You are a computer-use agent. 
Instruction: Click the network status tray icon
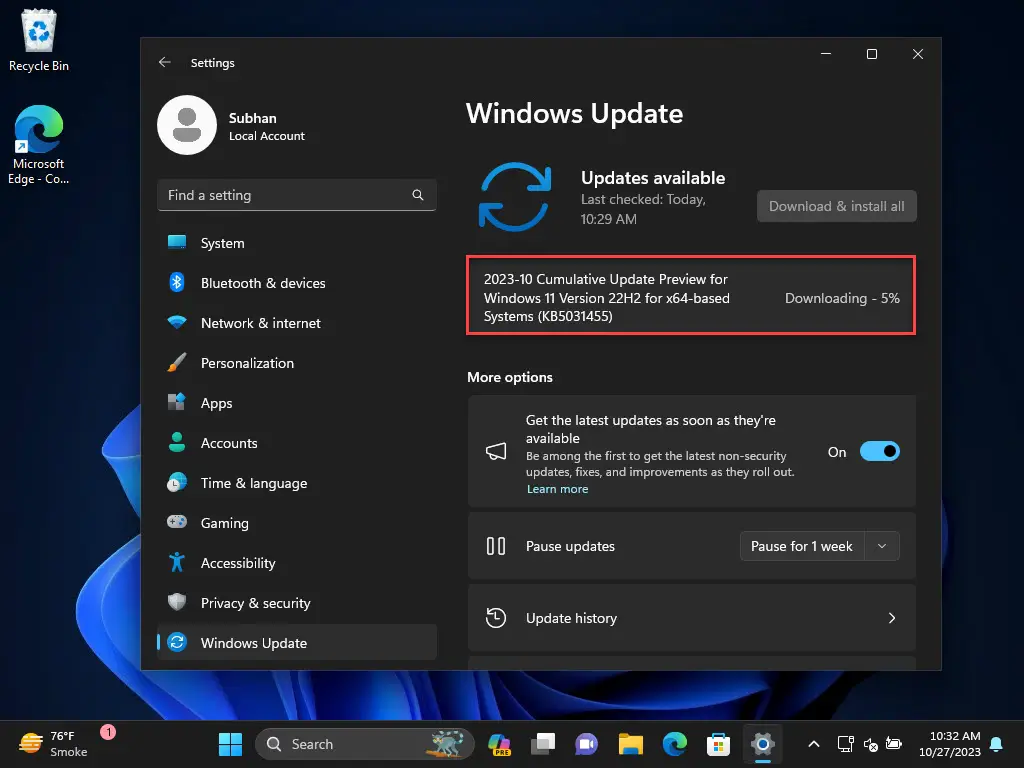point(846,744)
